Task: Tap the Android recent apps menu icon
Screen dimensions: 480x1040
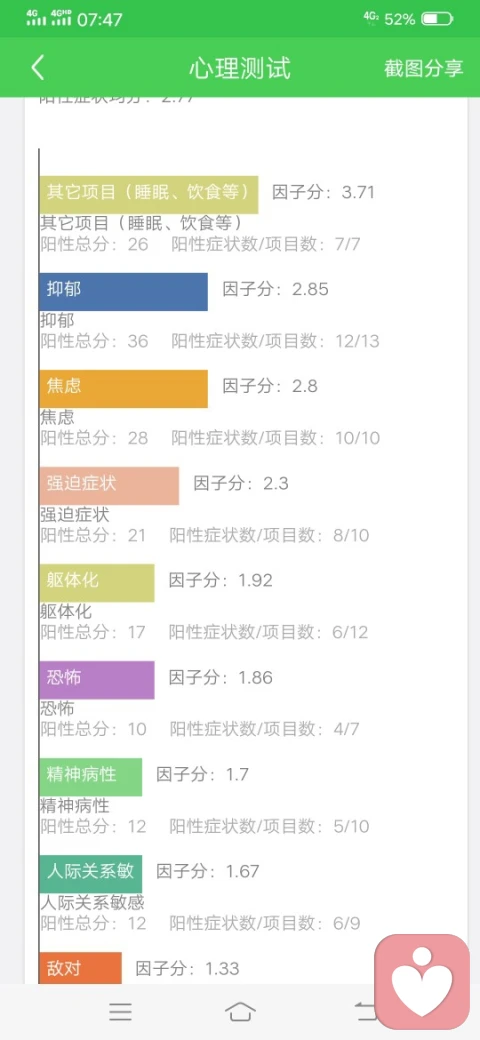Action: 121,1011
